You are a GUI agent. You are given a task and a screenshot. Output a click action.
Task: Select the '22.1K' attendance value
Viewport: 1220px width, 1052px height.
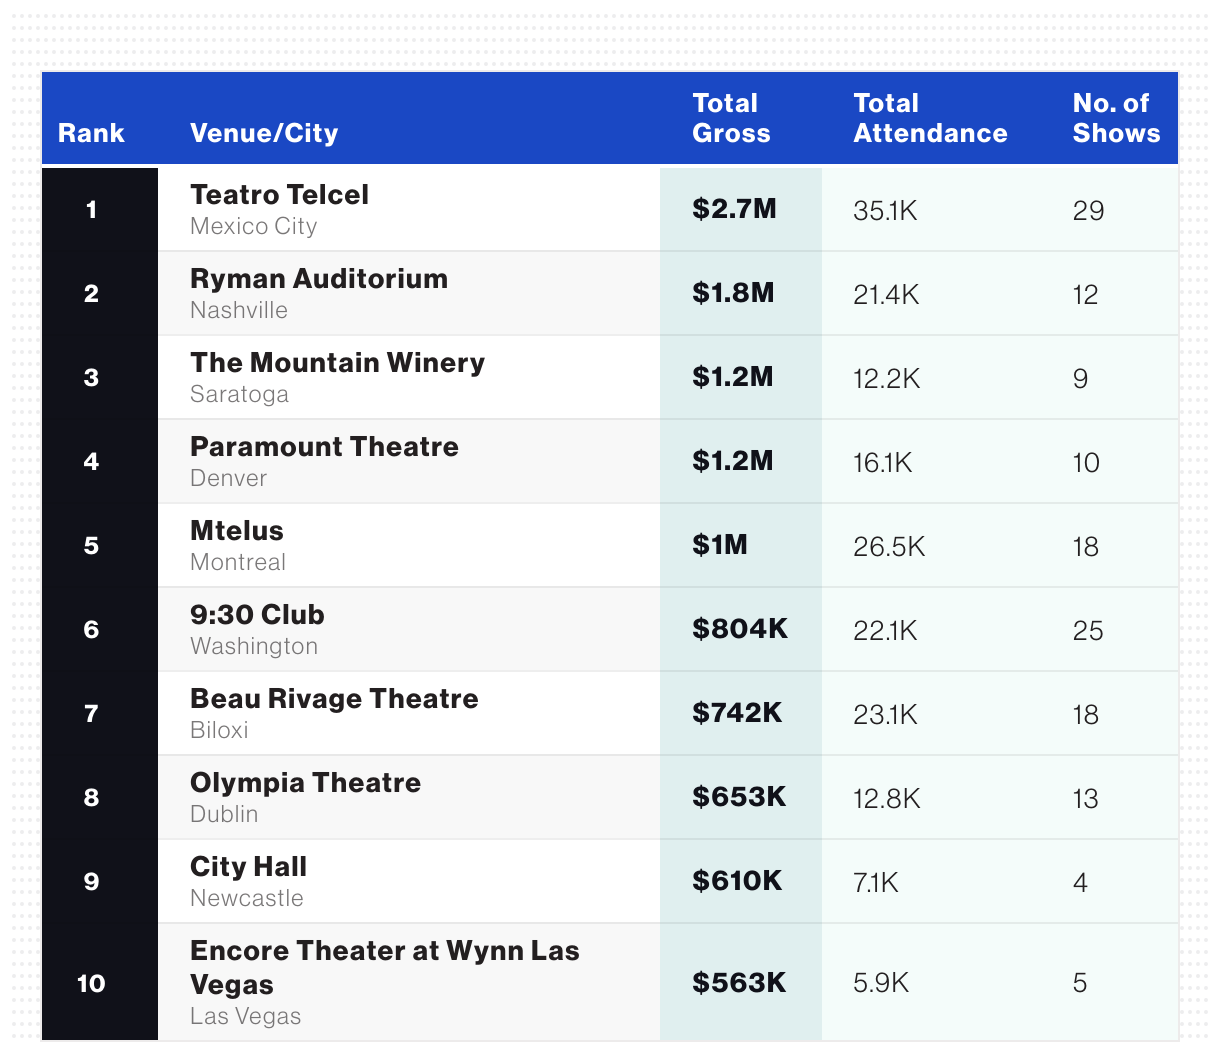tap(885, 630)
